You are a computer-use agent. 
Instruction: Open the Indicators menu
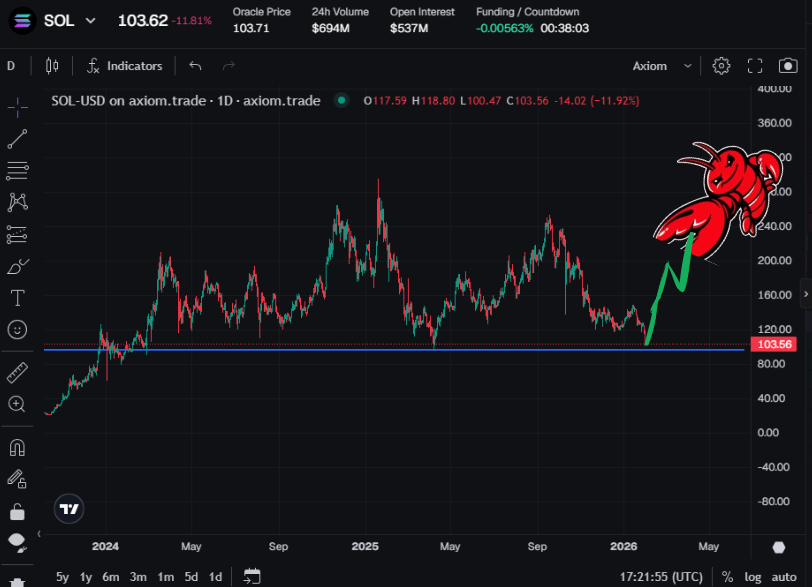[x=125, y=66]
